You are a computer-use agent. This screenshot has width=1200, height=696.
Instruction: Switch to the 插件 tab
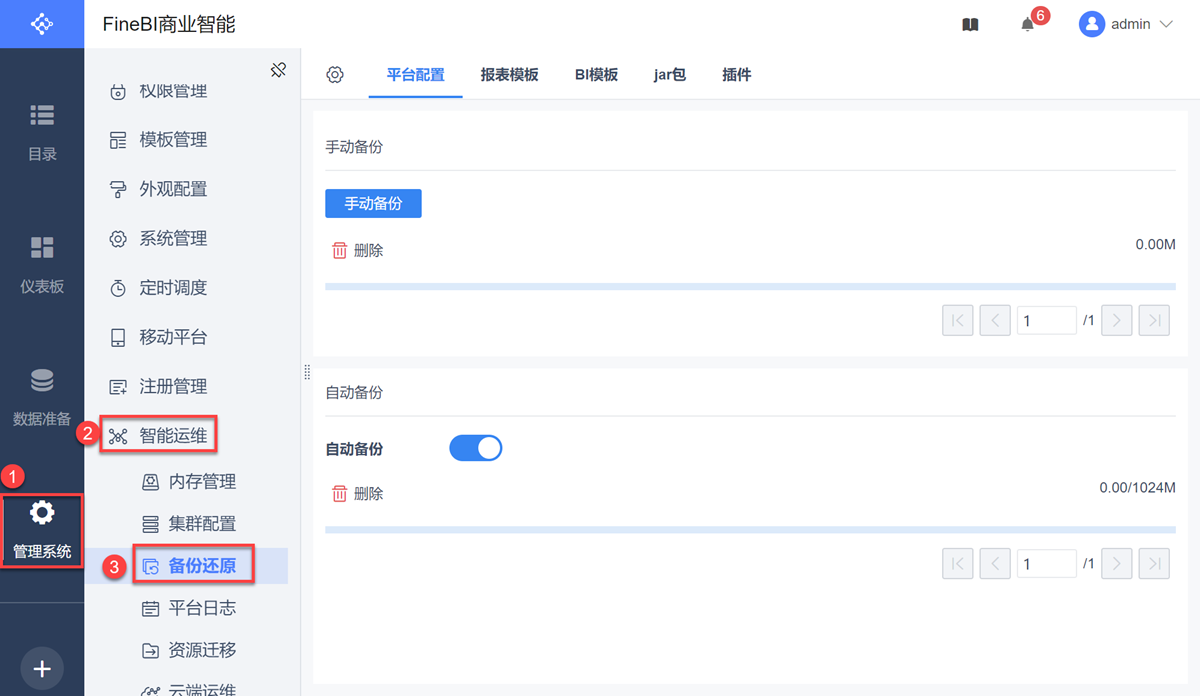[x=736, y=75]
